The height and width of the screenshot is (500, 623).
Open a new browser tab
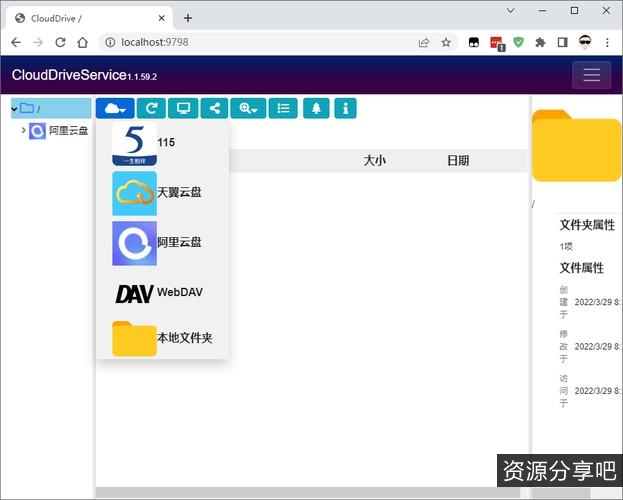click(x=188, y=18)
